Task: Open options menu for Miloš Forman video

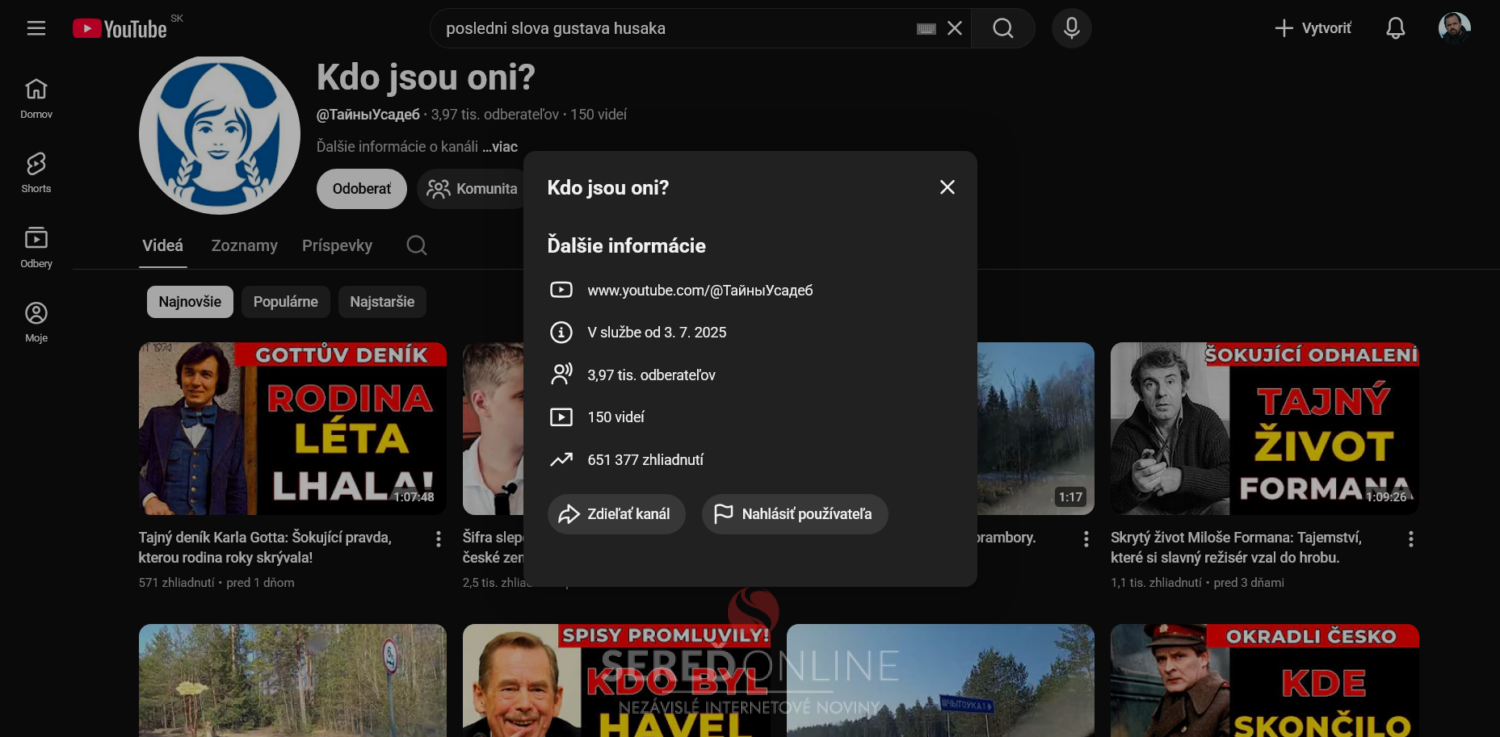Action: [x=1410, y=539]
